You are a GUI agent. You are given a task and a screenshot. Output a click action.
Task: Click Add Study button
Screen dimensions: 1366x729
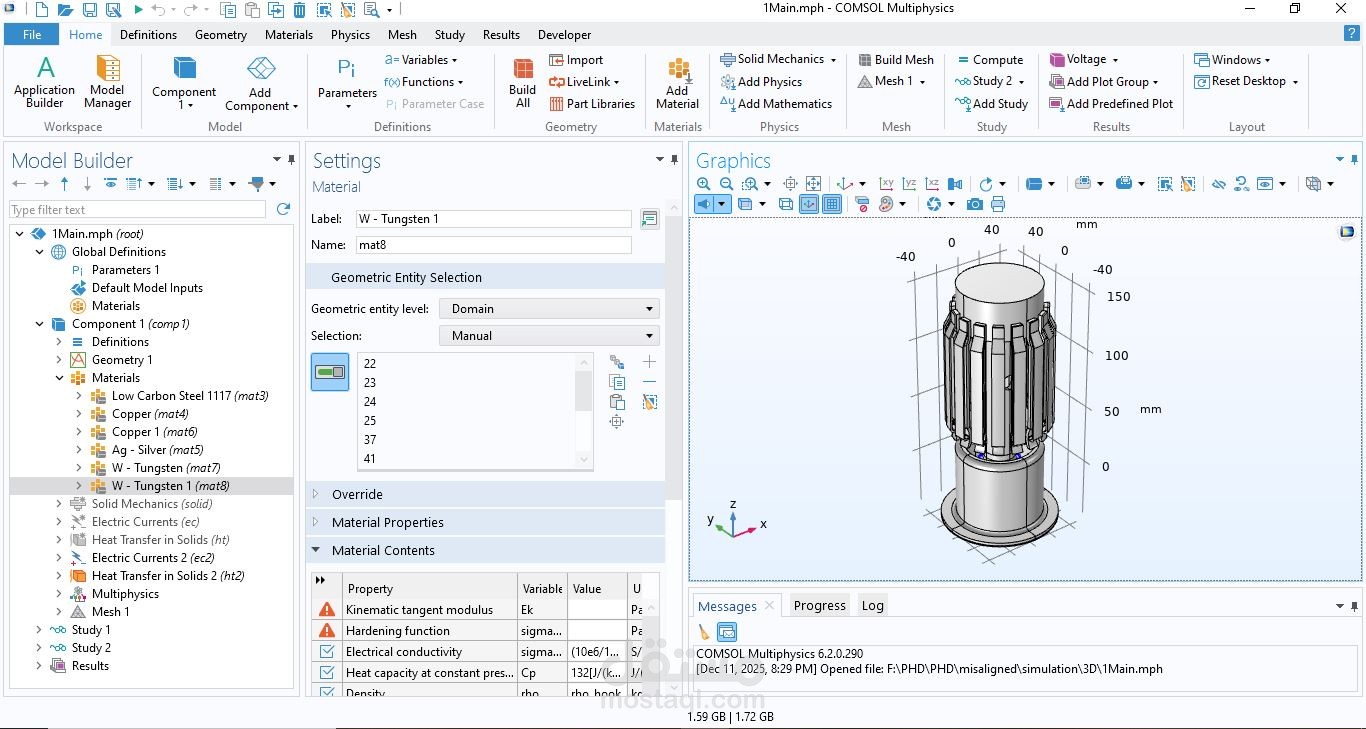[x=991, y=103]
